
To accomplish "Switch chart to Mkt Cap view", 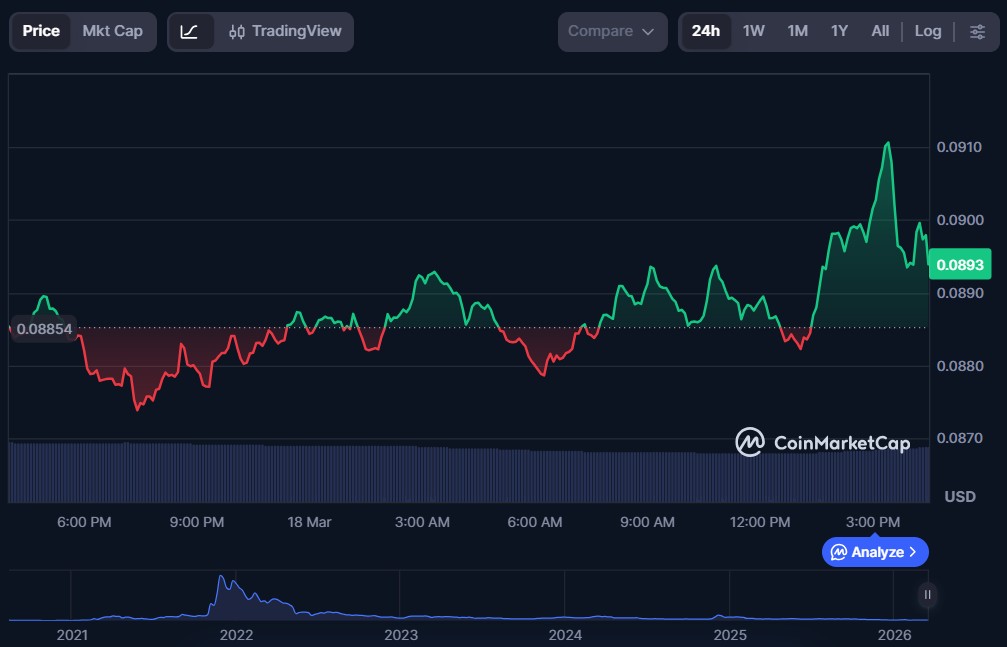I will click(112, 31).
